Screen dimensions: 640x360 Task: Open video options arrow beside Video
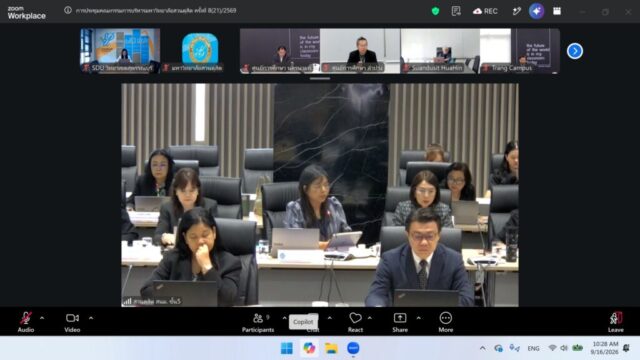pos(91,318)
